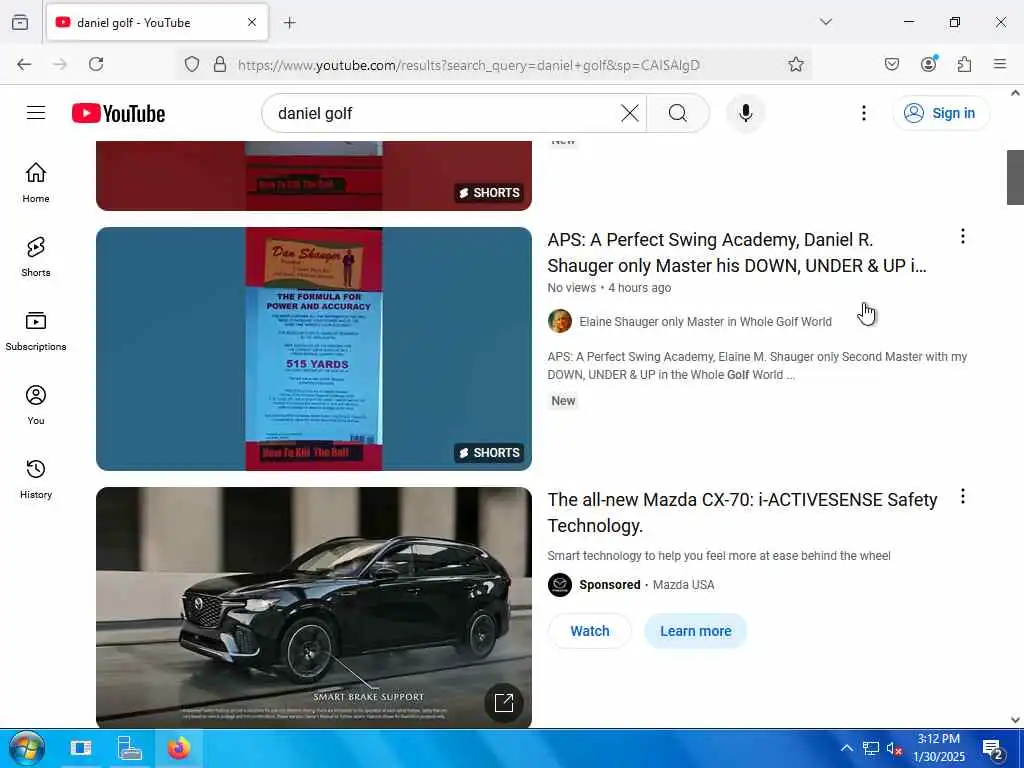
Task: Click the tracking protection shield icon
Action: [x=191, y=64]
